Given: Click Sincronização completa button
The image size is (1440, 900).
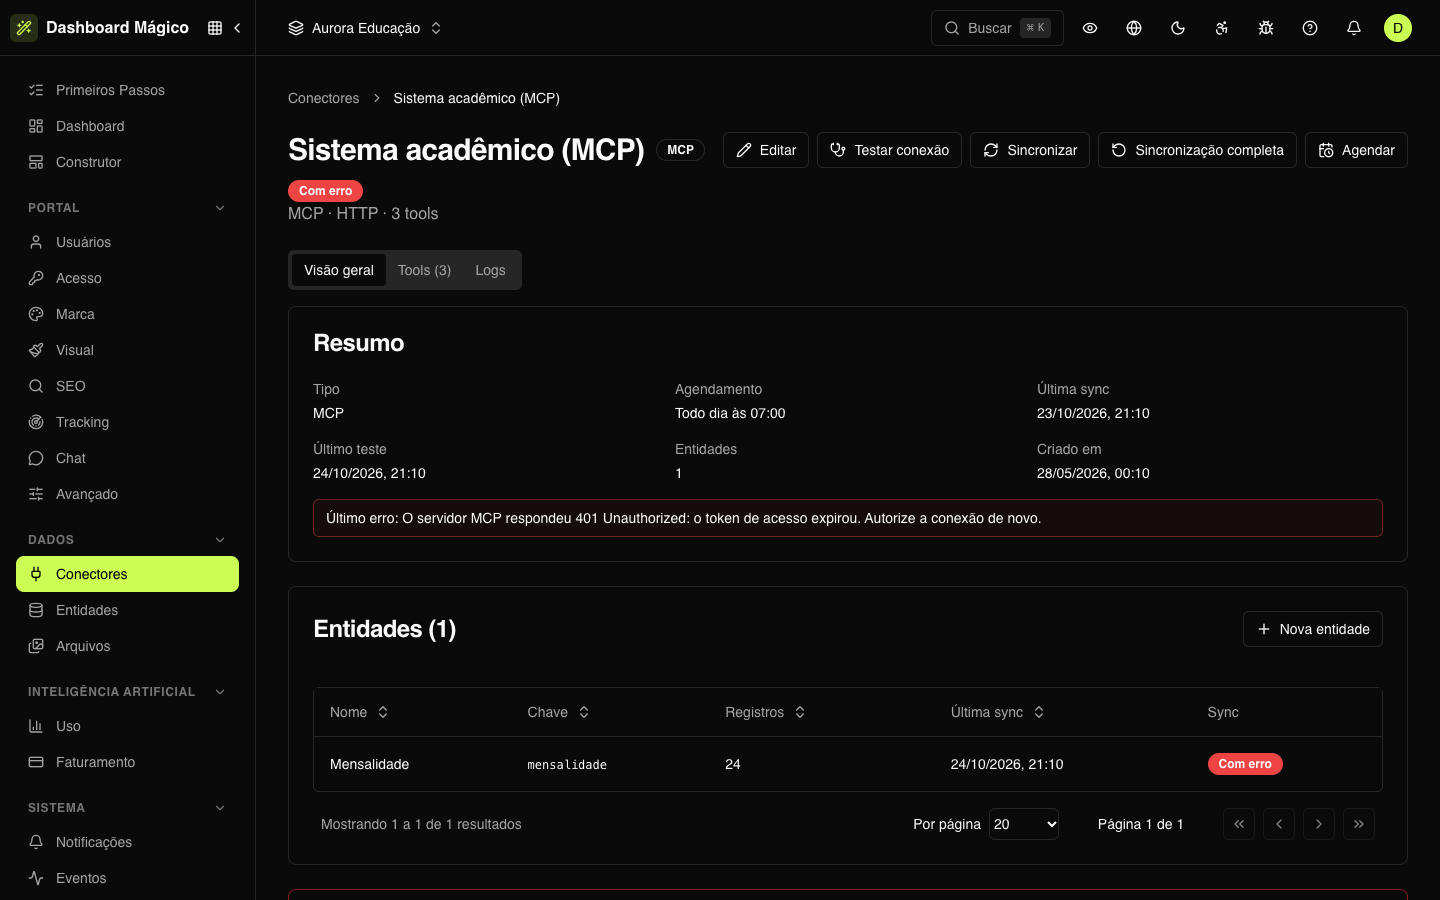Looking at the screenshot, I should [1197, 150].
